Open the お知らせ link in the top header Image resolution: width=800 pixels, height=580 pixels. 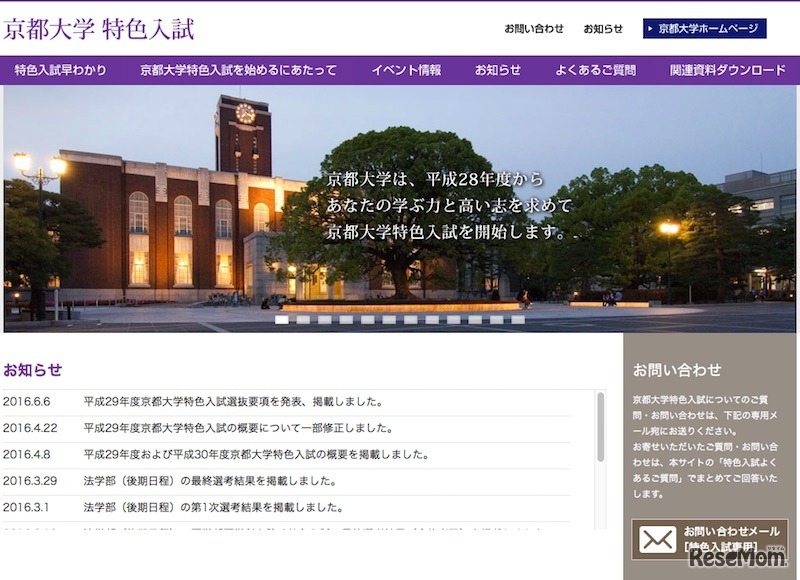point(603,29)
